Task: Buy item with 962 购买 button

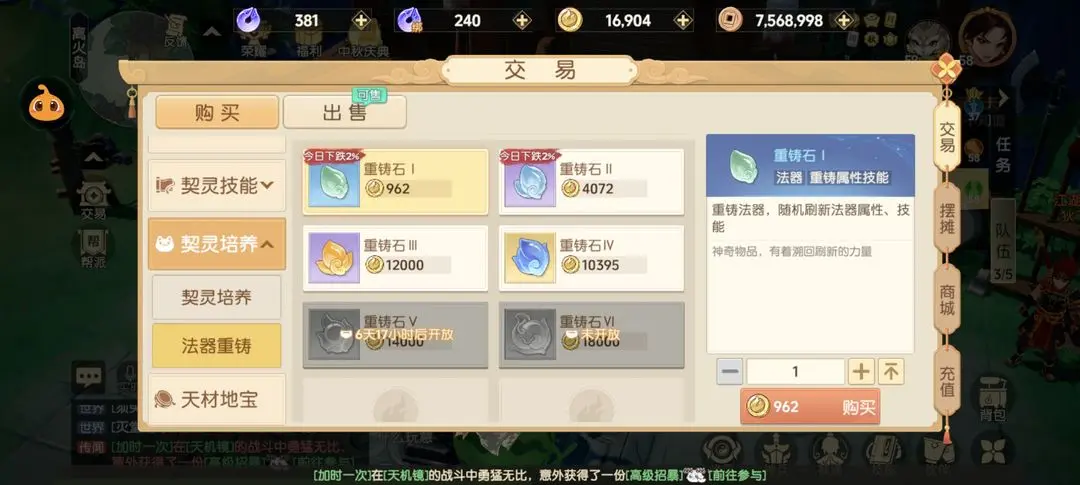Action: pyautogui.click(x=810, y=407)
